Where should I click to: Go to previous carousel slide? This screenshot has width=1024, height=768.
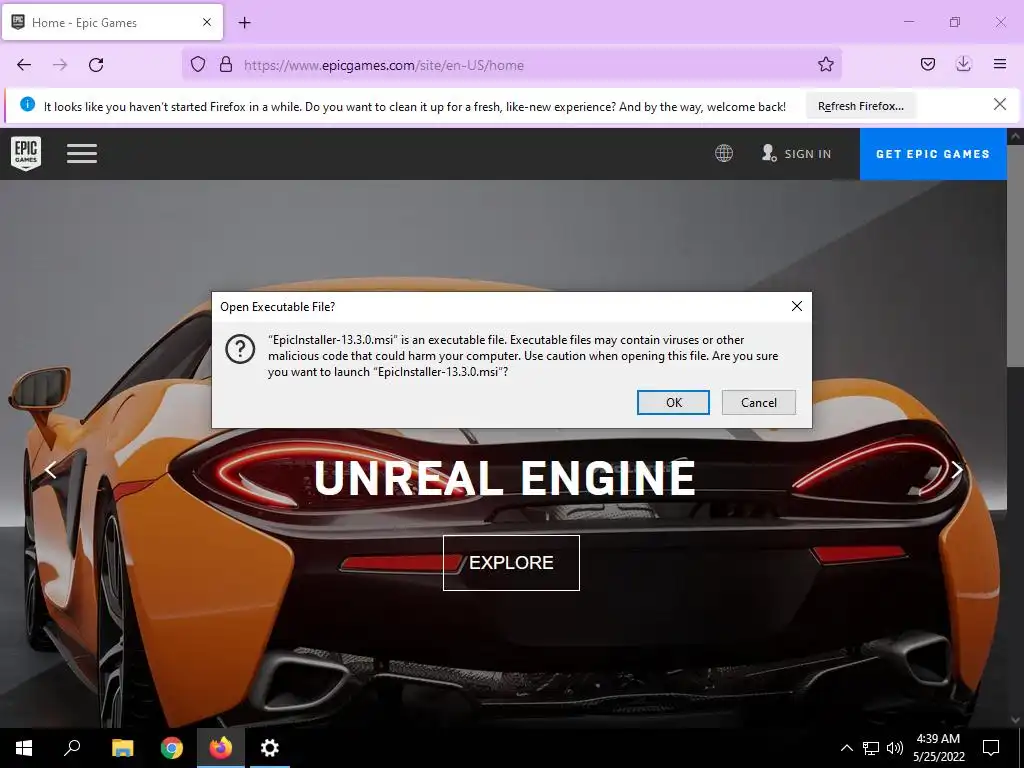pyautogui.click(x=50, y=470)
